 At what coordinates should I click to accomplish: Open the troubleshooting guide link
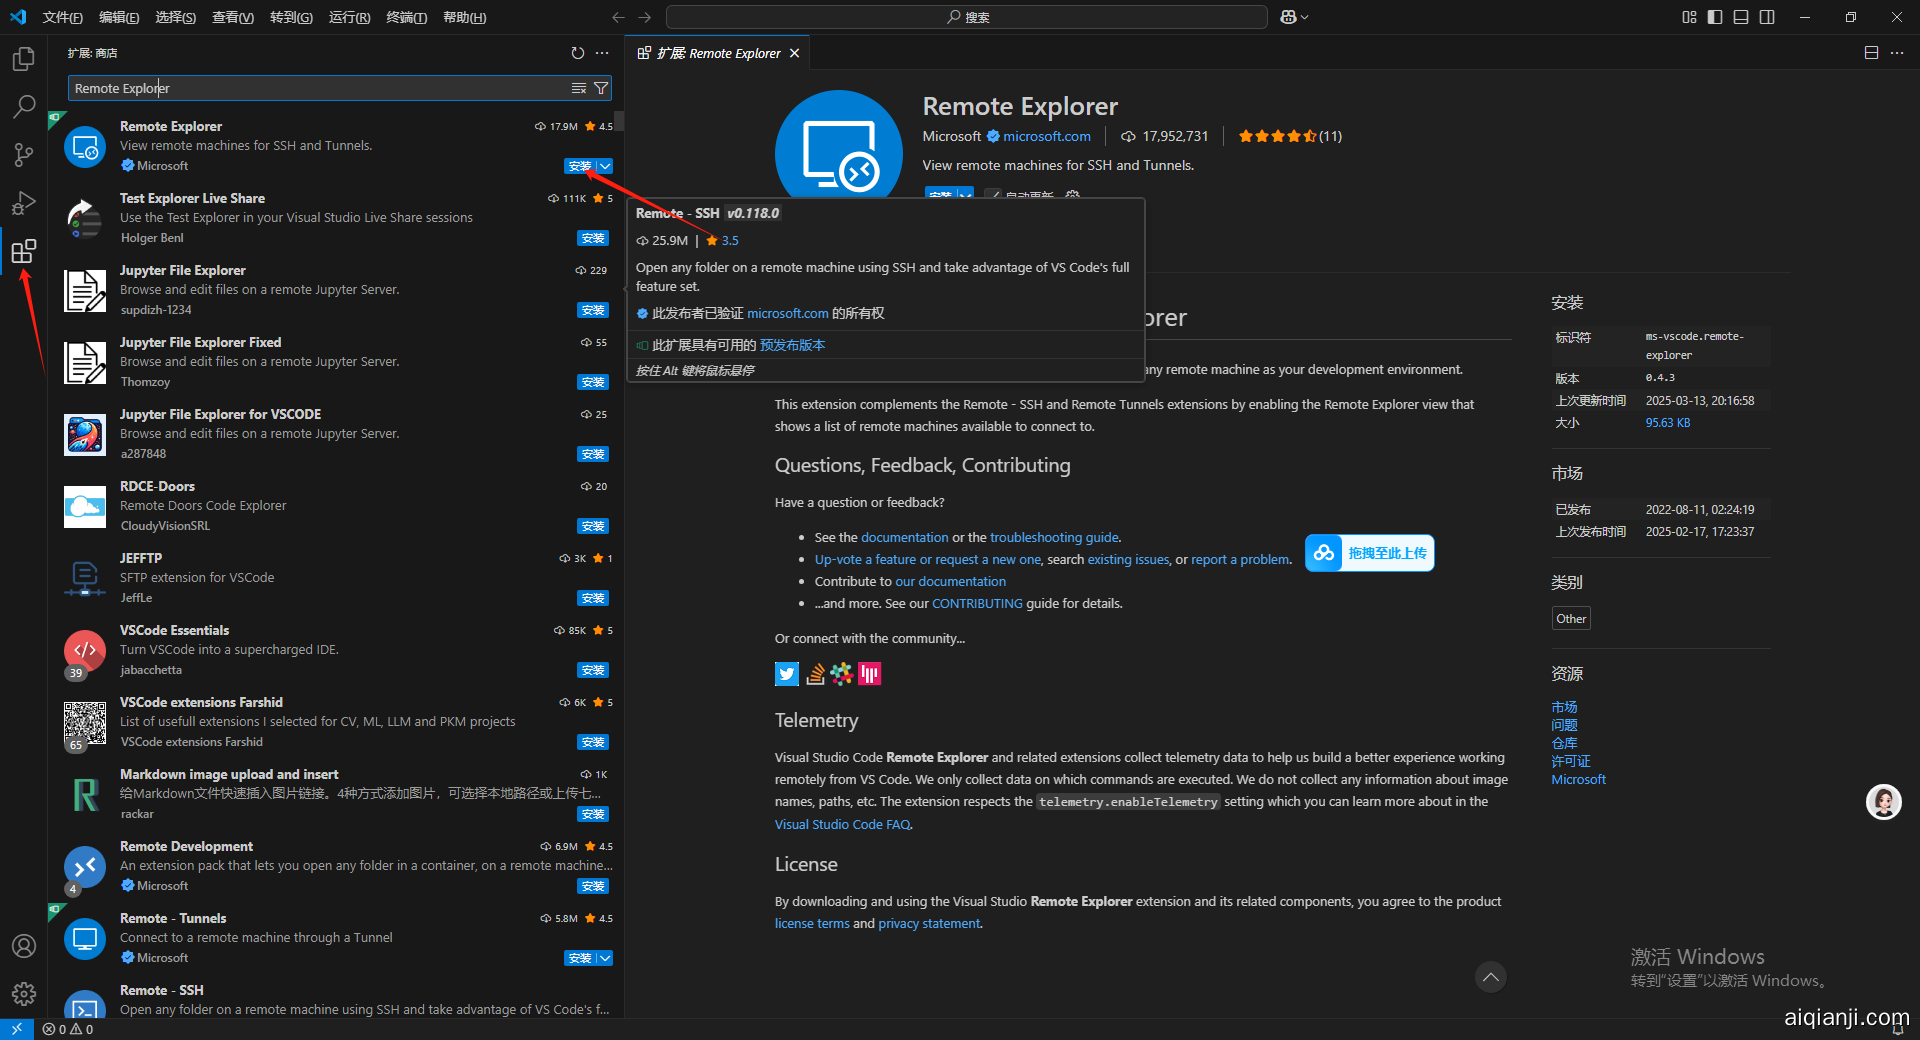click(1054, 537)
